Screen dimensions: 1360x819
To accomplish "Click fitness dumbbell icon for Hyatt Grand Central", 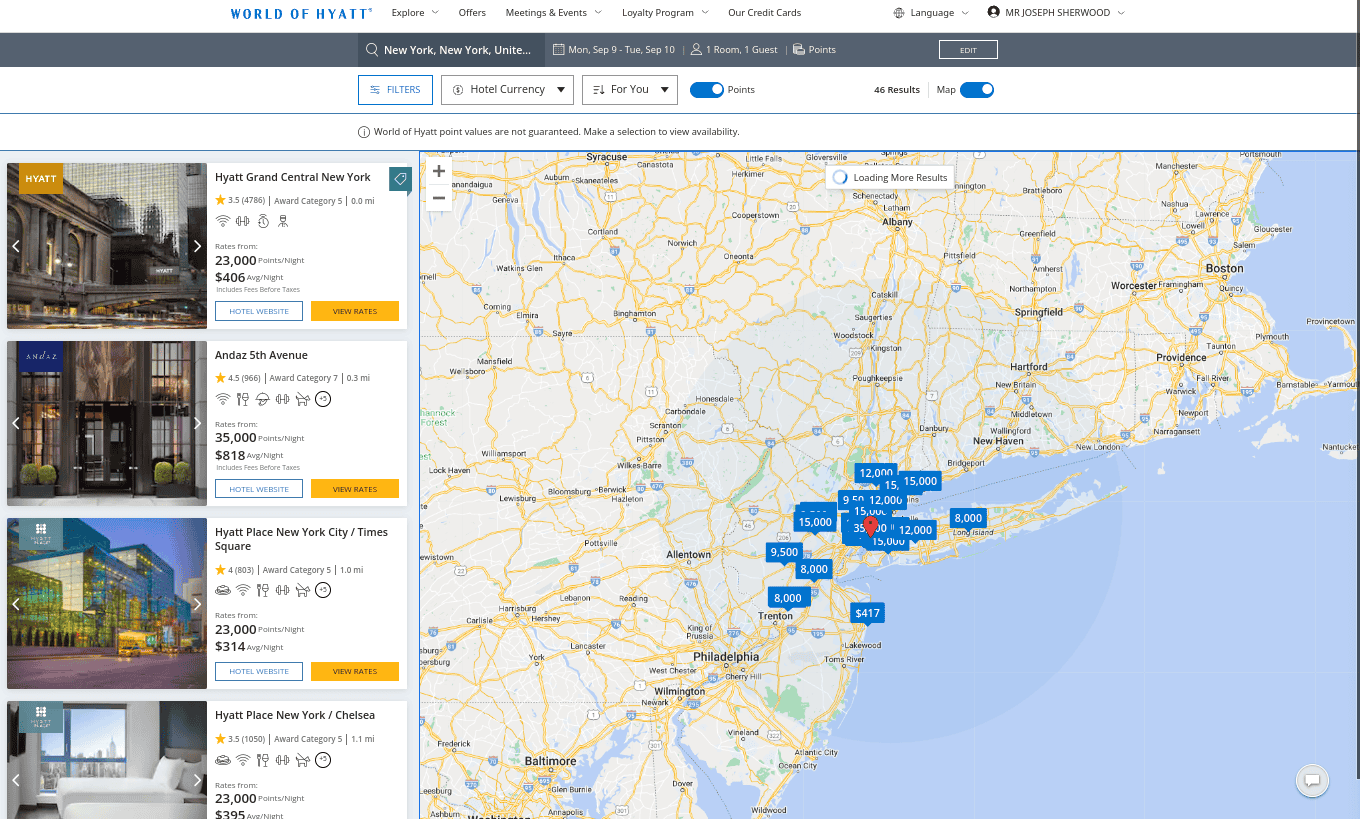I will (x=242, y=221).
